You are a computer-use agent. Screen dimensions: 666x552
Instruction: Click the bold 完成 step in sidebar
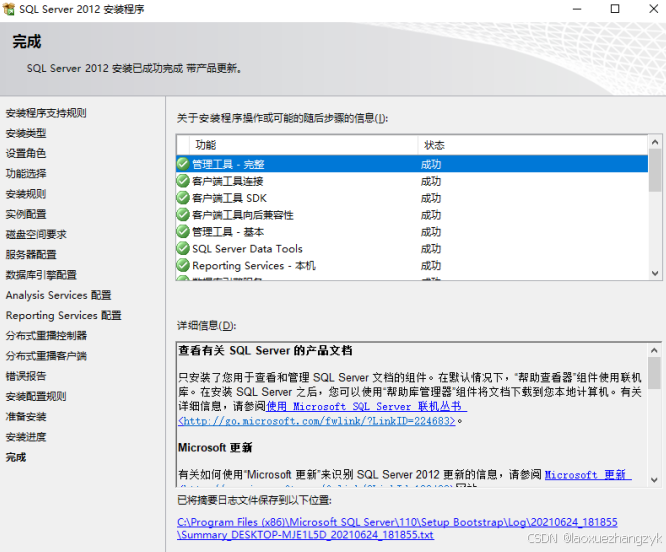point(16,457)
